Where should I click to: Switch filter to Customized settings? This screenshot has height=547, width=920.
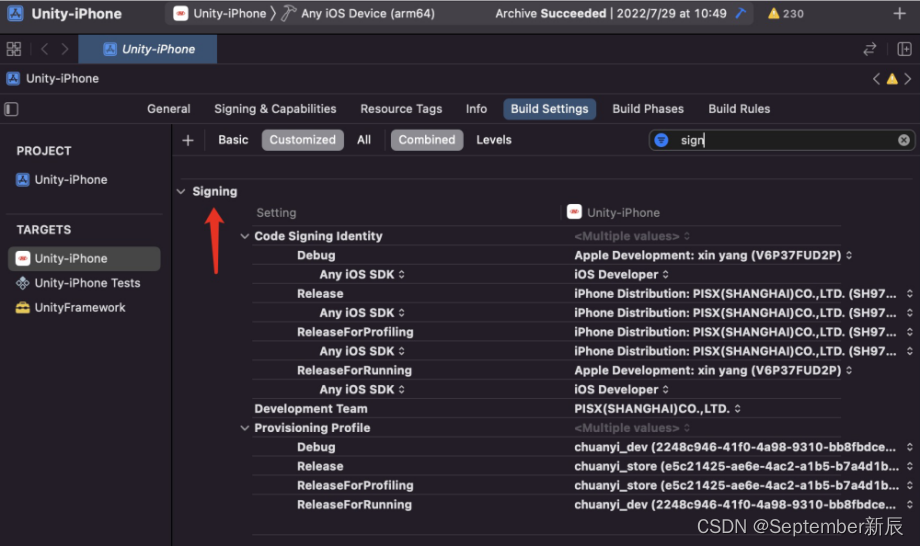[303, 140]
